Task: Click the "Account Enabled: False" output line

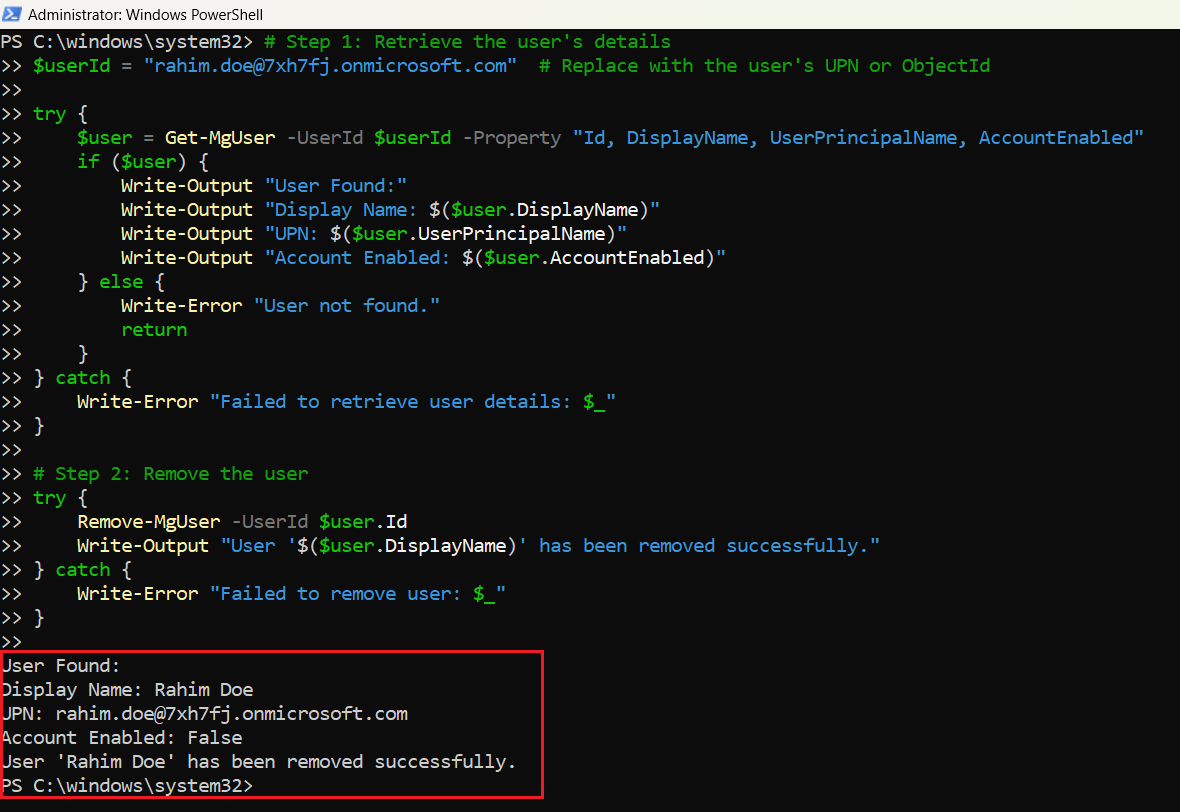Action: [x=121, y=737]
